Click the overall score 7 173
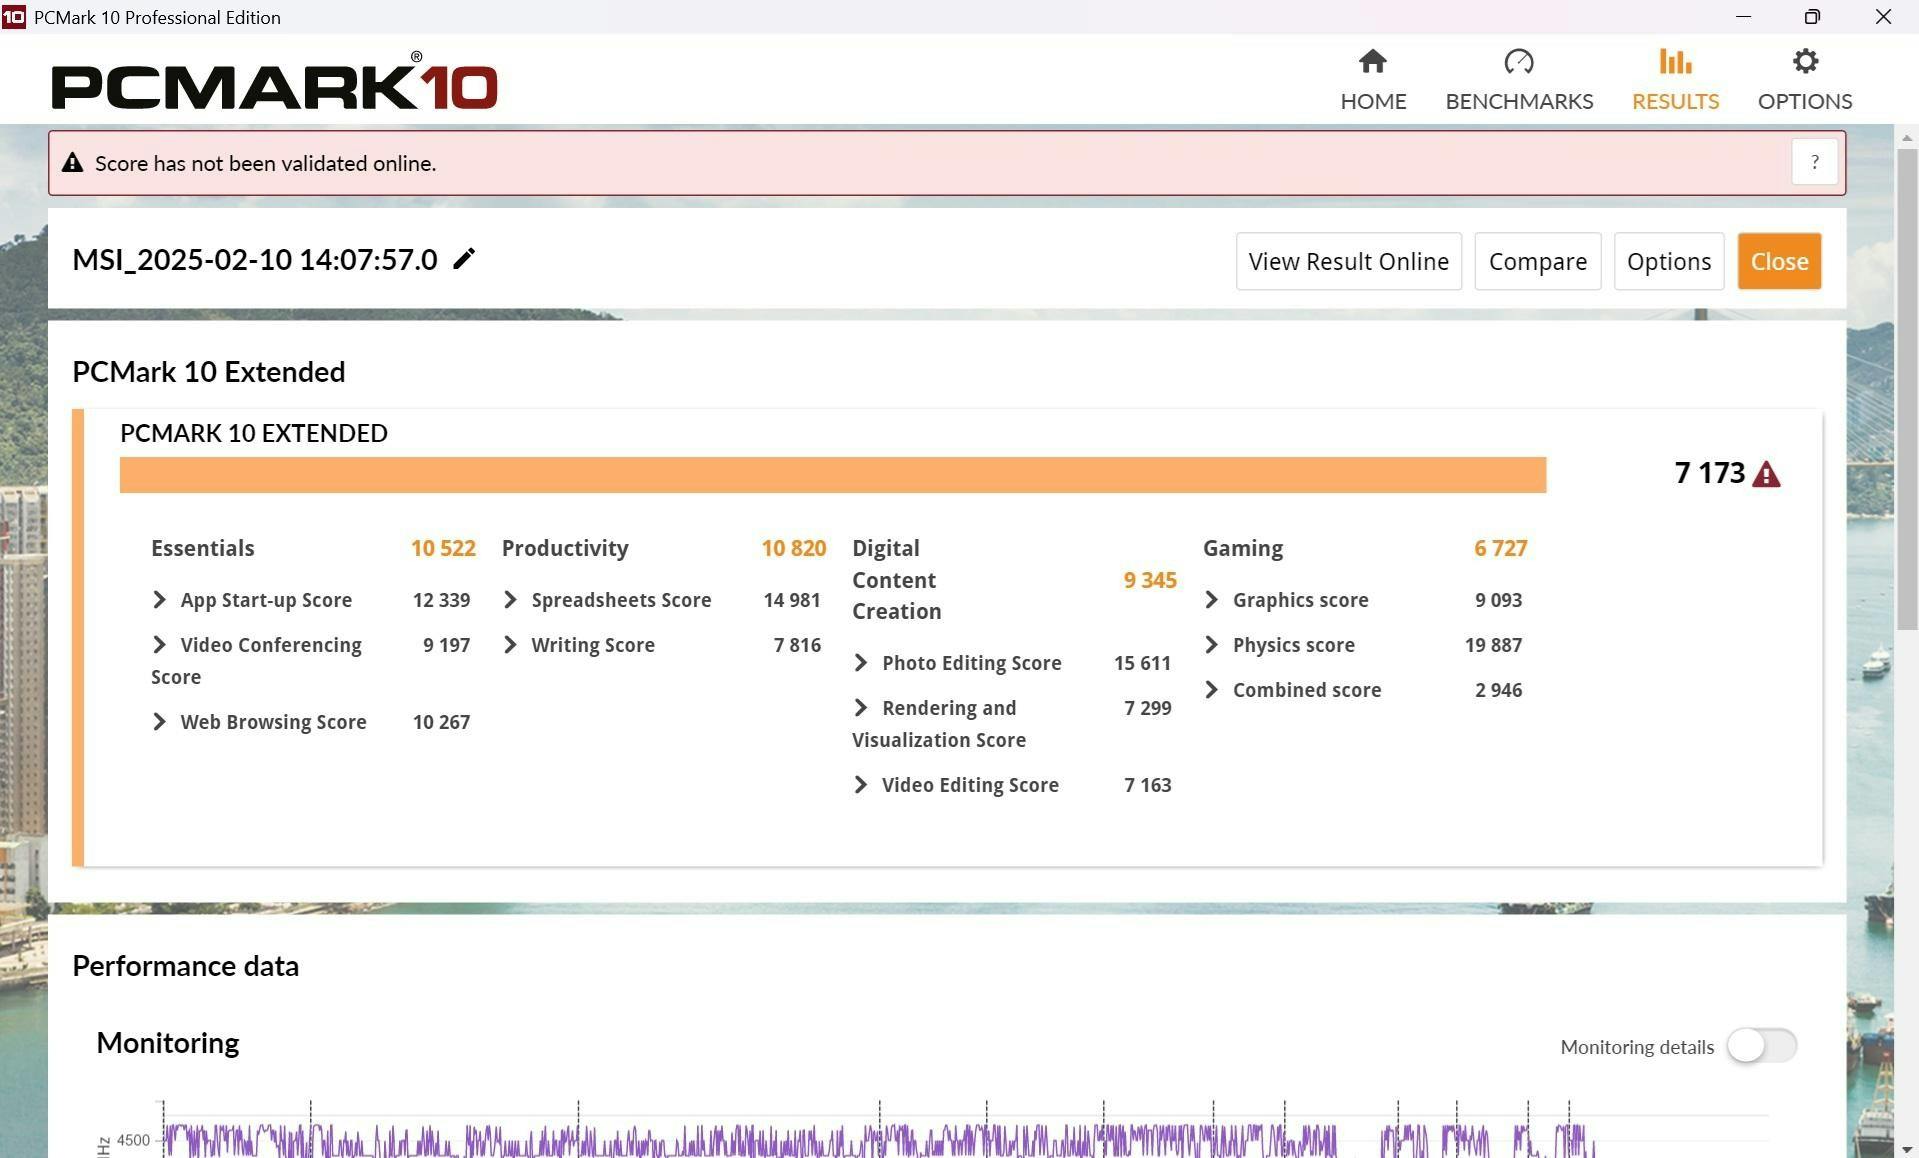The width and height of the screenshot is (1919, 1158). [x=1709, y=473]
